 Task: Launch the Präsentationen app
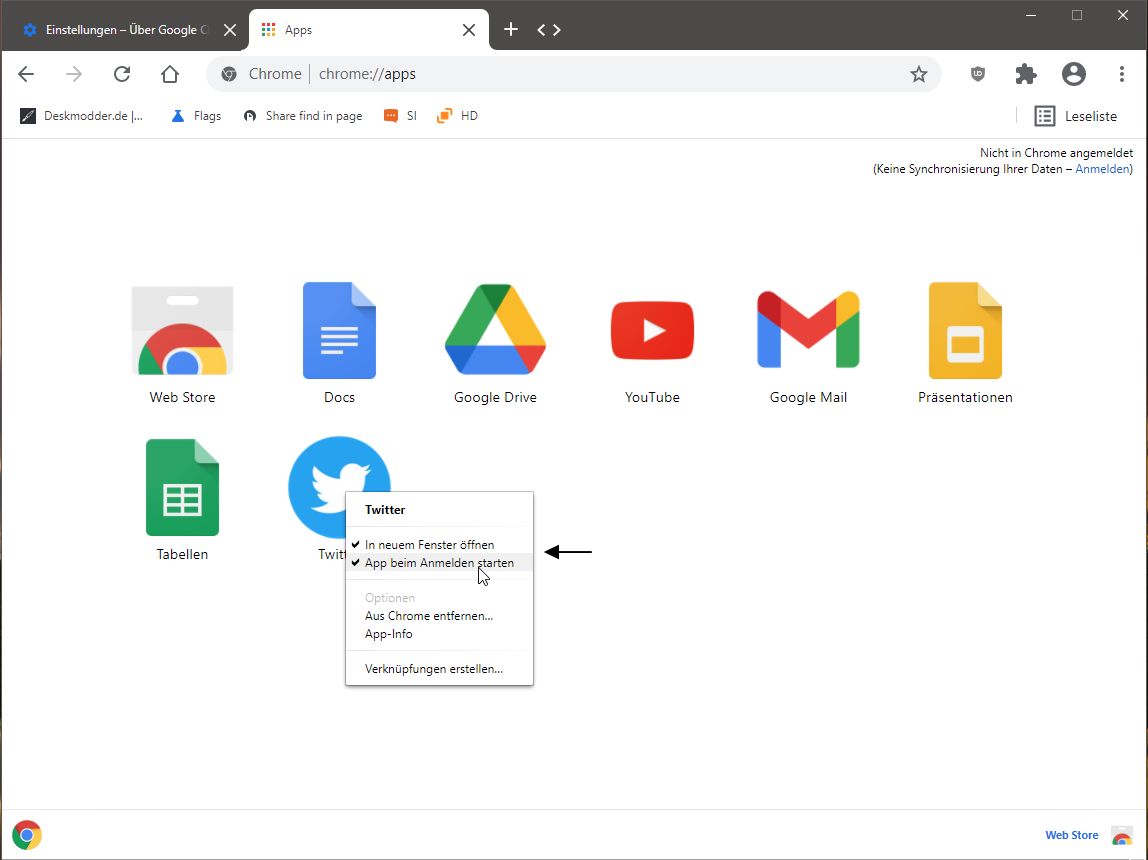(965, 331)
